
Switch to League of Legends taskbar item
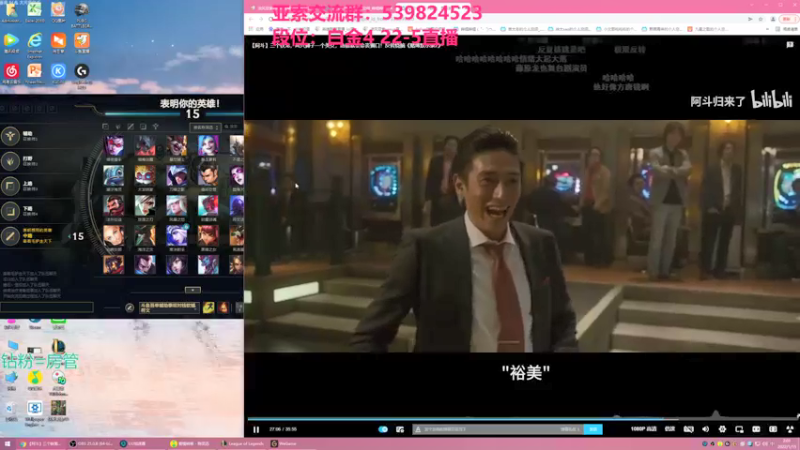242,443
